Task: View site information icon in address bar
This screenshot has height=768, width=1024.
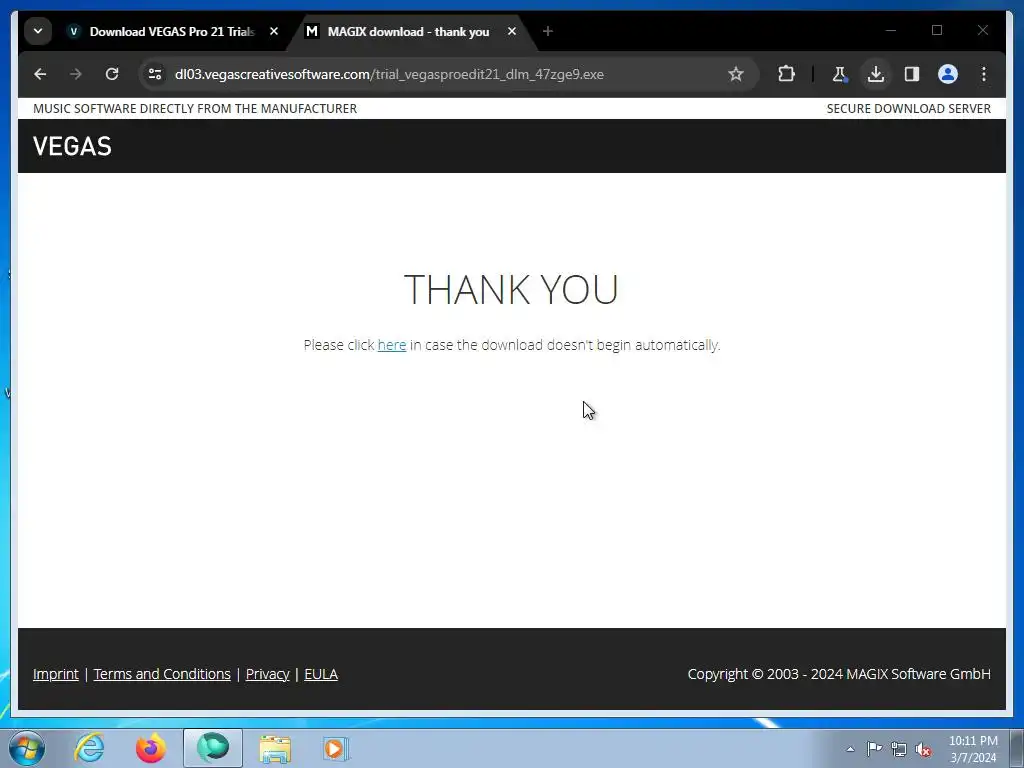Action: coord(155,74)
